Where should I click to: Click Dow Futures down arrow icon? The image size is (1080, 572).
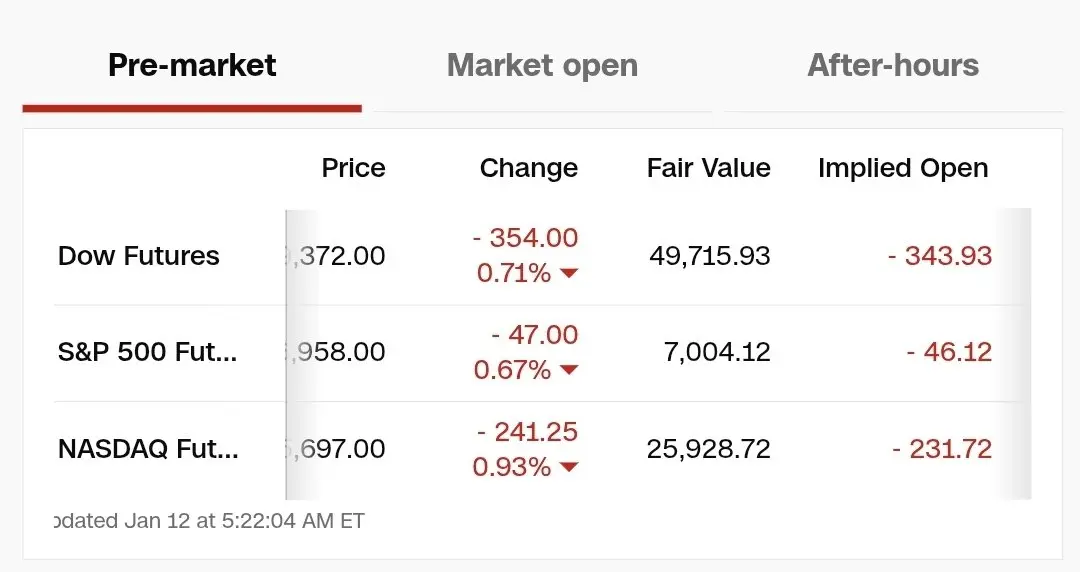(x=569, y=274)
